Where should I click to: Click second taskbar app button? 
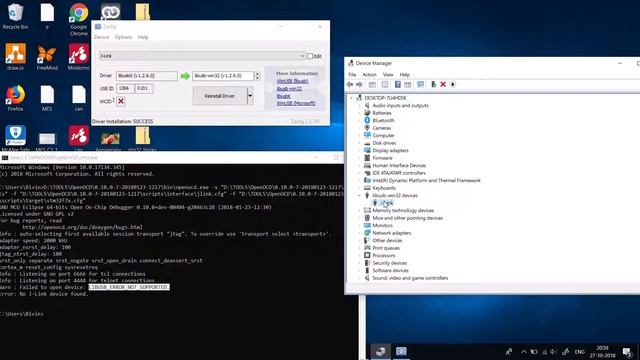(401, 351)
